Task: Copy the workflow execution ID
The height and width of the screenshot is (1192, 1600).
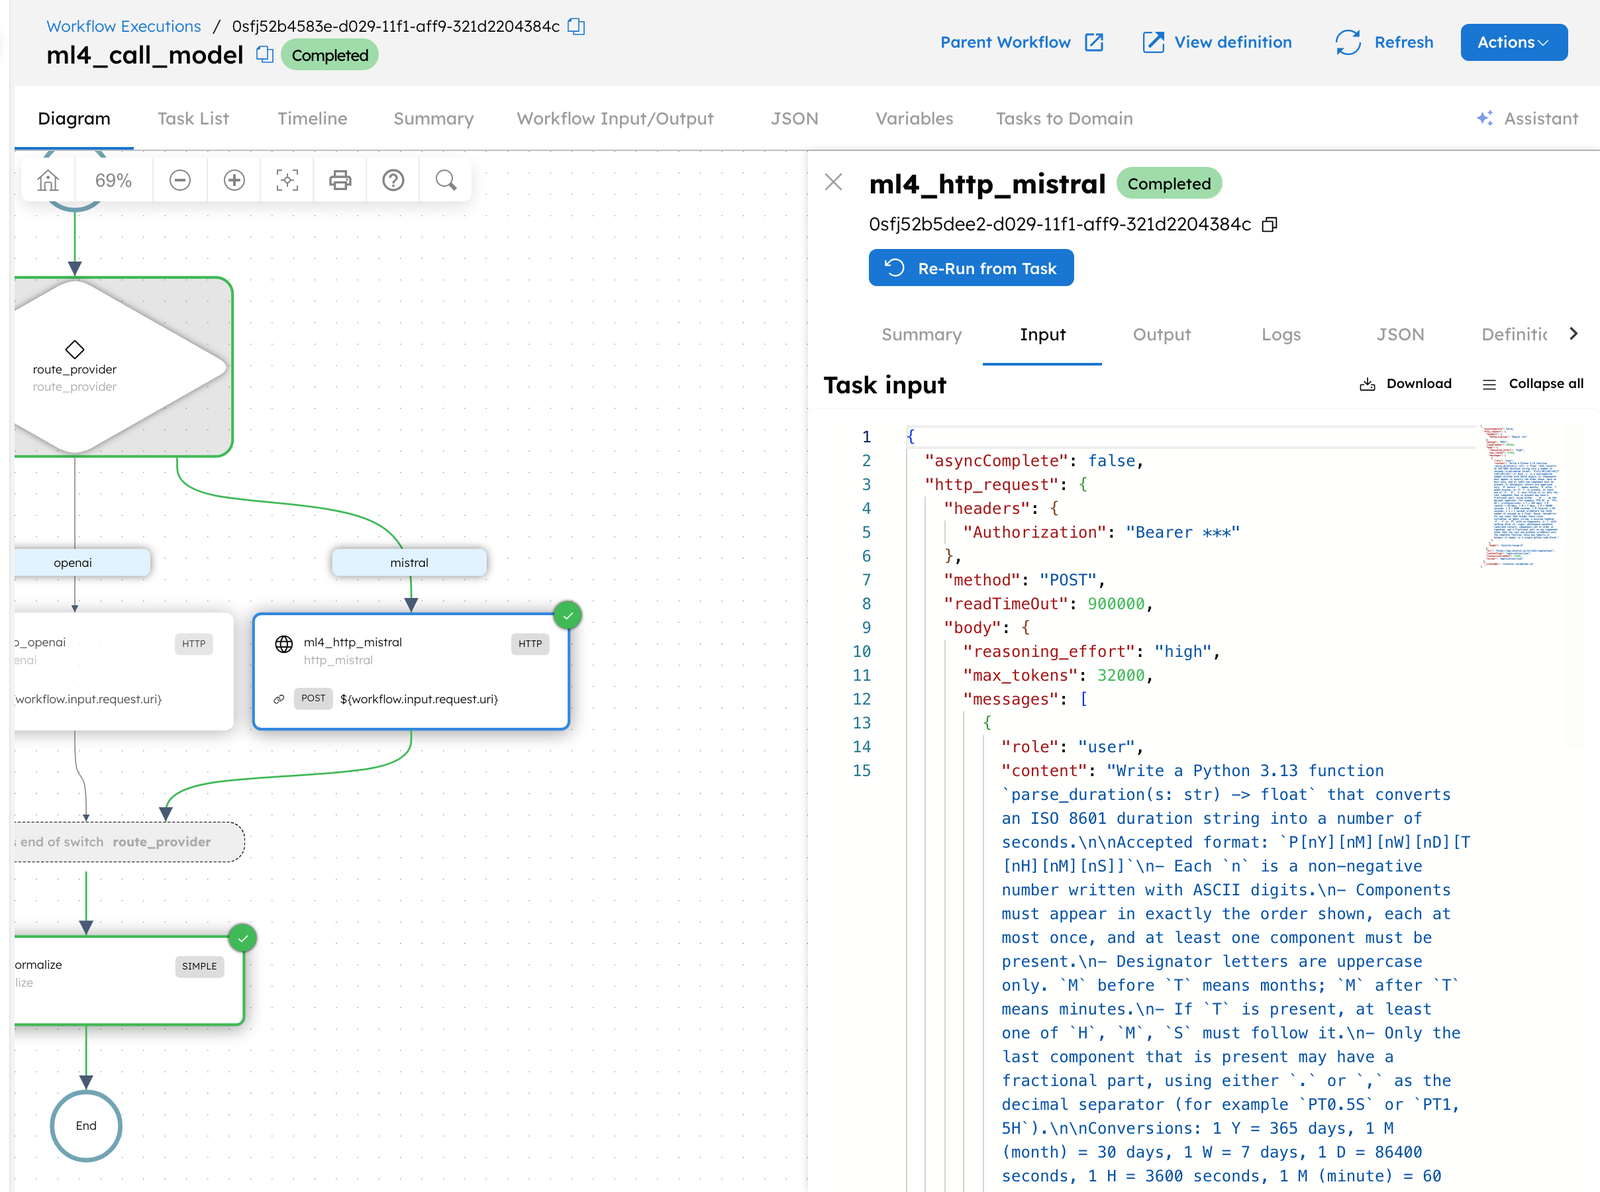Action: pos(576,26)
